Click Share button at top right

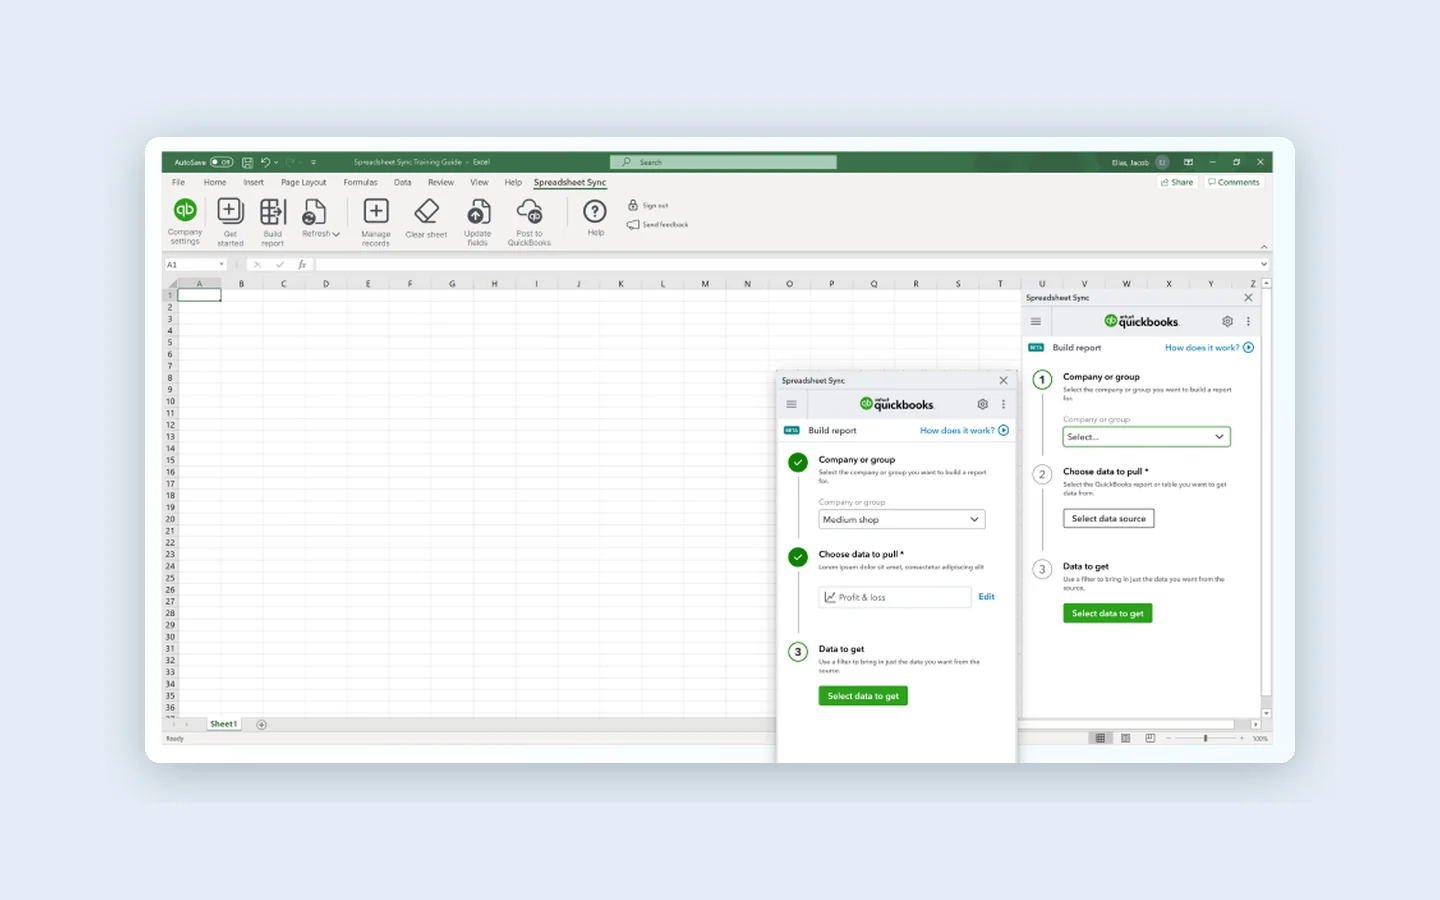point(1177,183)
